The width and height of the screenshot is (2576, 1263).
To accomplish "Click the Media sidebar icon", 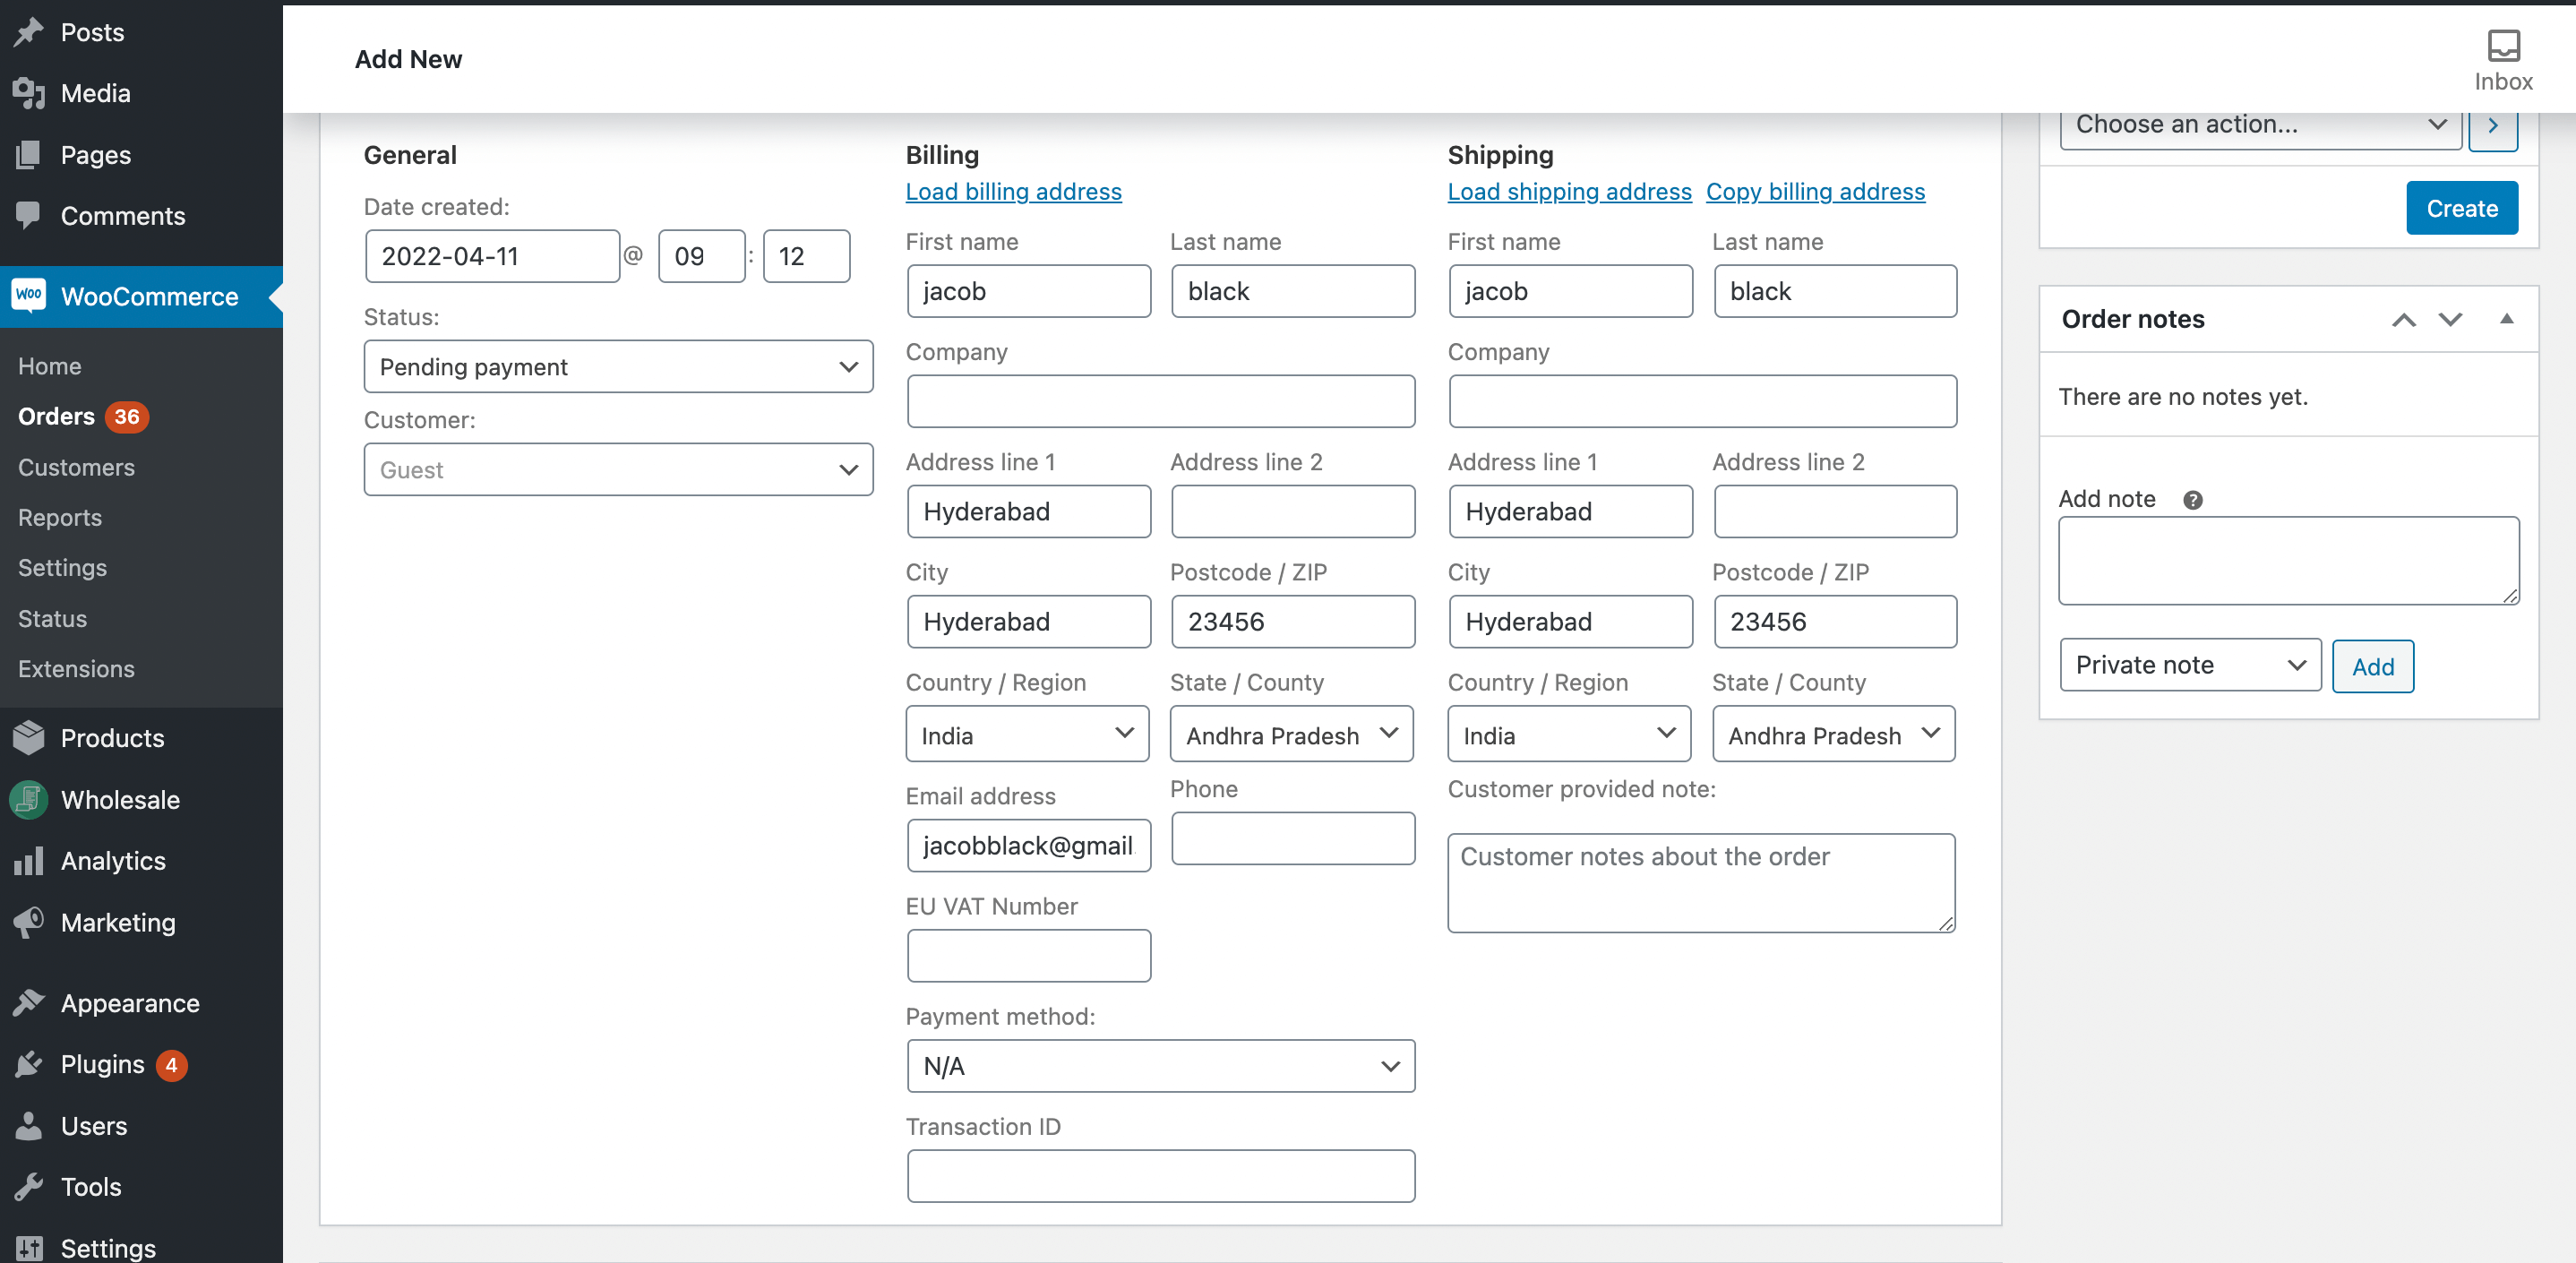I will pyautogui.click(x=29, y=93).
